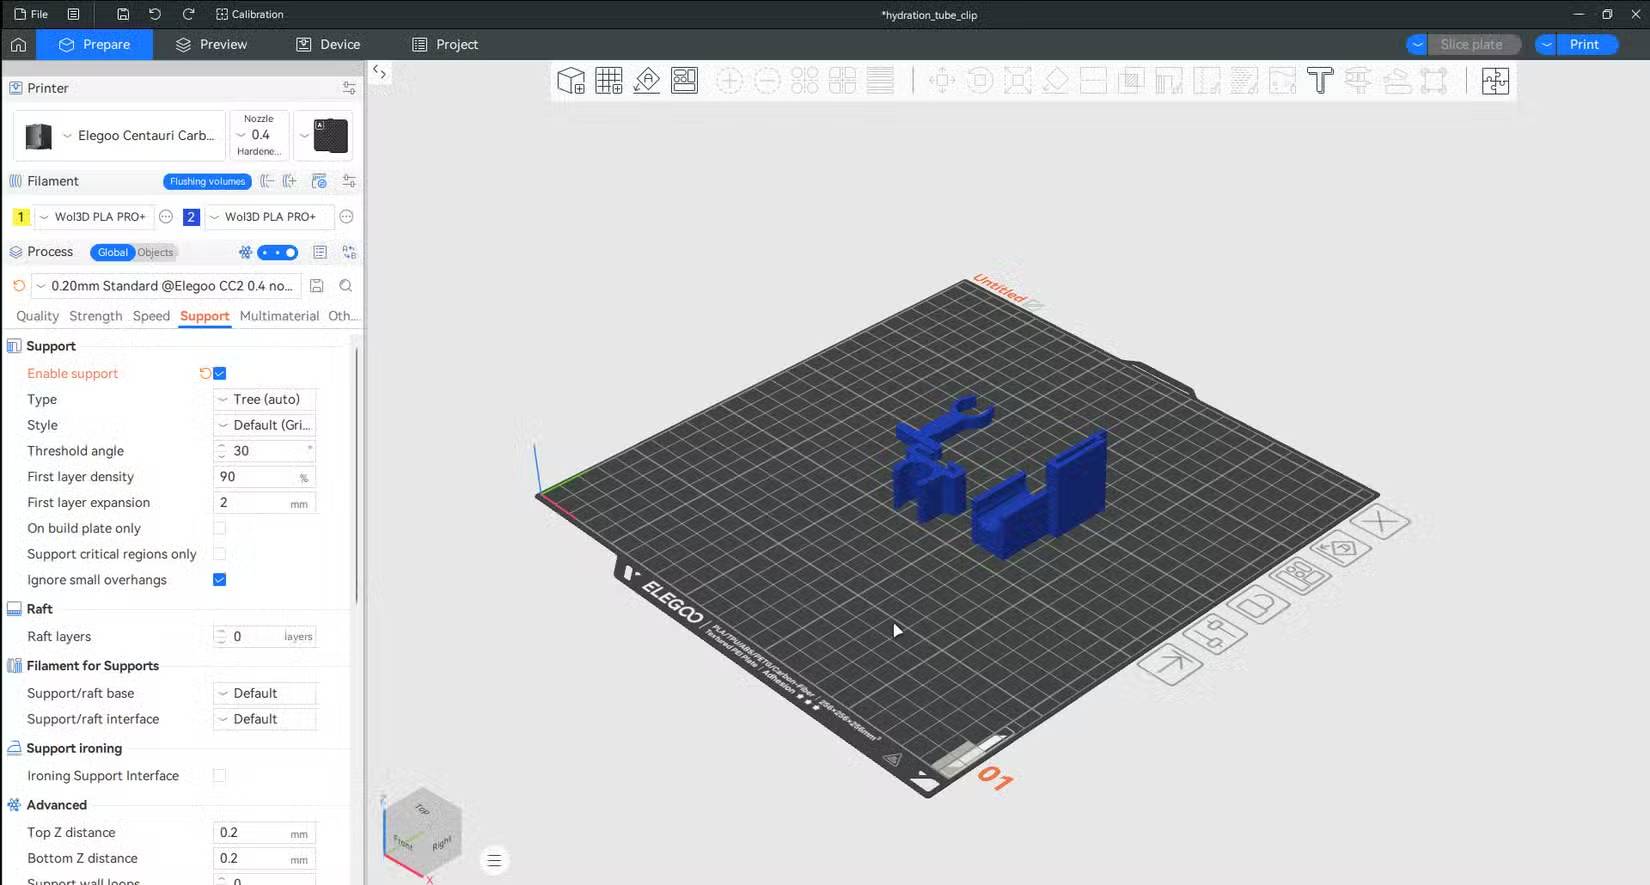The image size is (1650, 885).
Task: Uncheck Ignore small overhangs
Action: (x=220, y=580)
